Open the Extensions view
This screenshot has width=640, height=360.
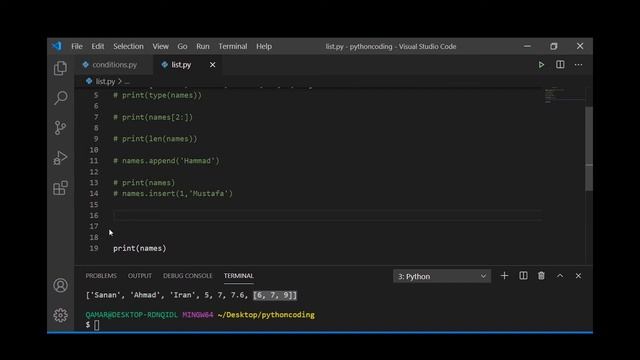[60, 188]
